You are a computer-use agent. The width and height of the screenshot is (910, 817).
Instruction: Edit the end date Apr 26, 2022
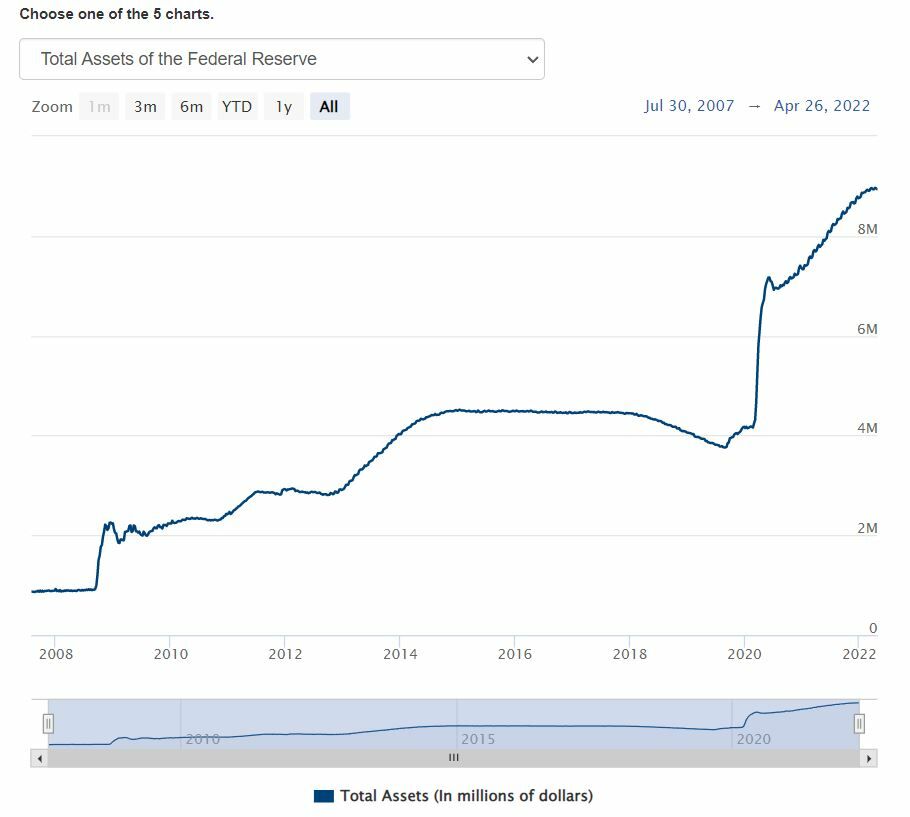pos(822,106)
